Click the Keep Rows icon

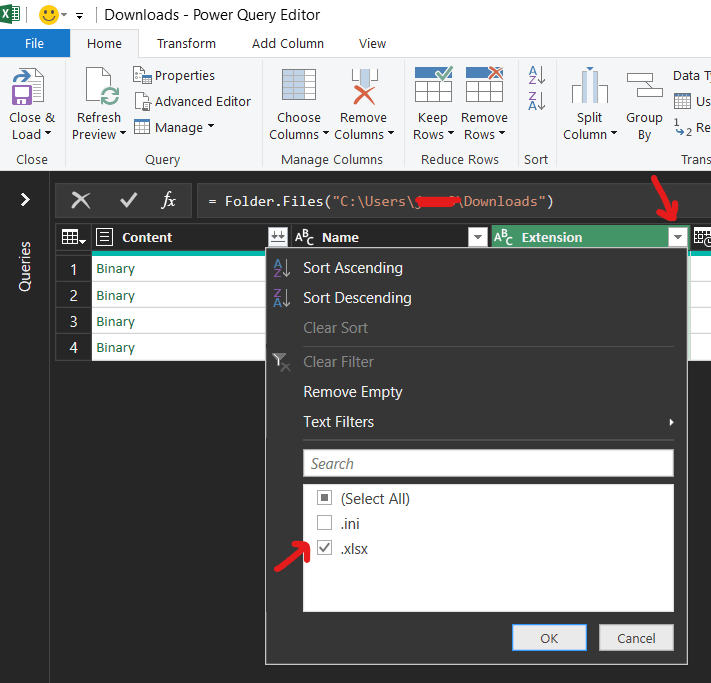pyautogui.click(x=433, y=88)
